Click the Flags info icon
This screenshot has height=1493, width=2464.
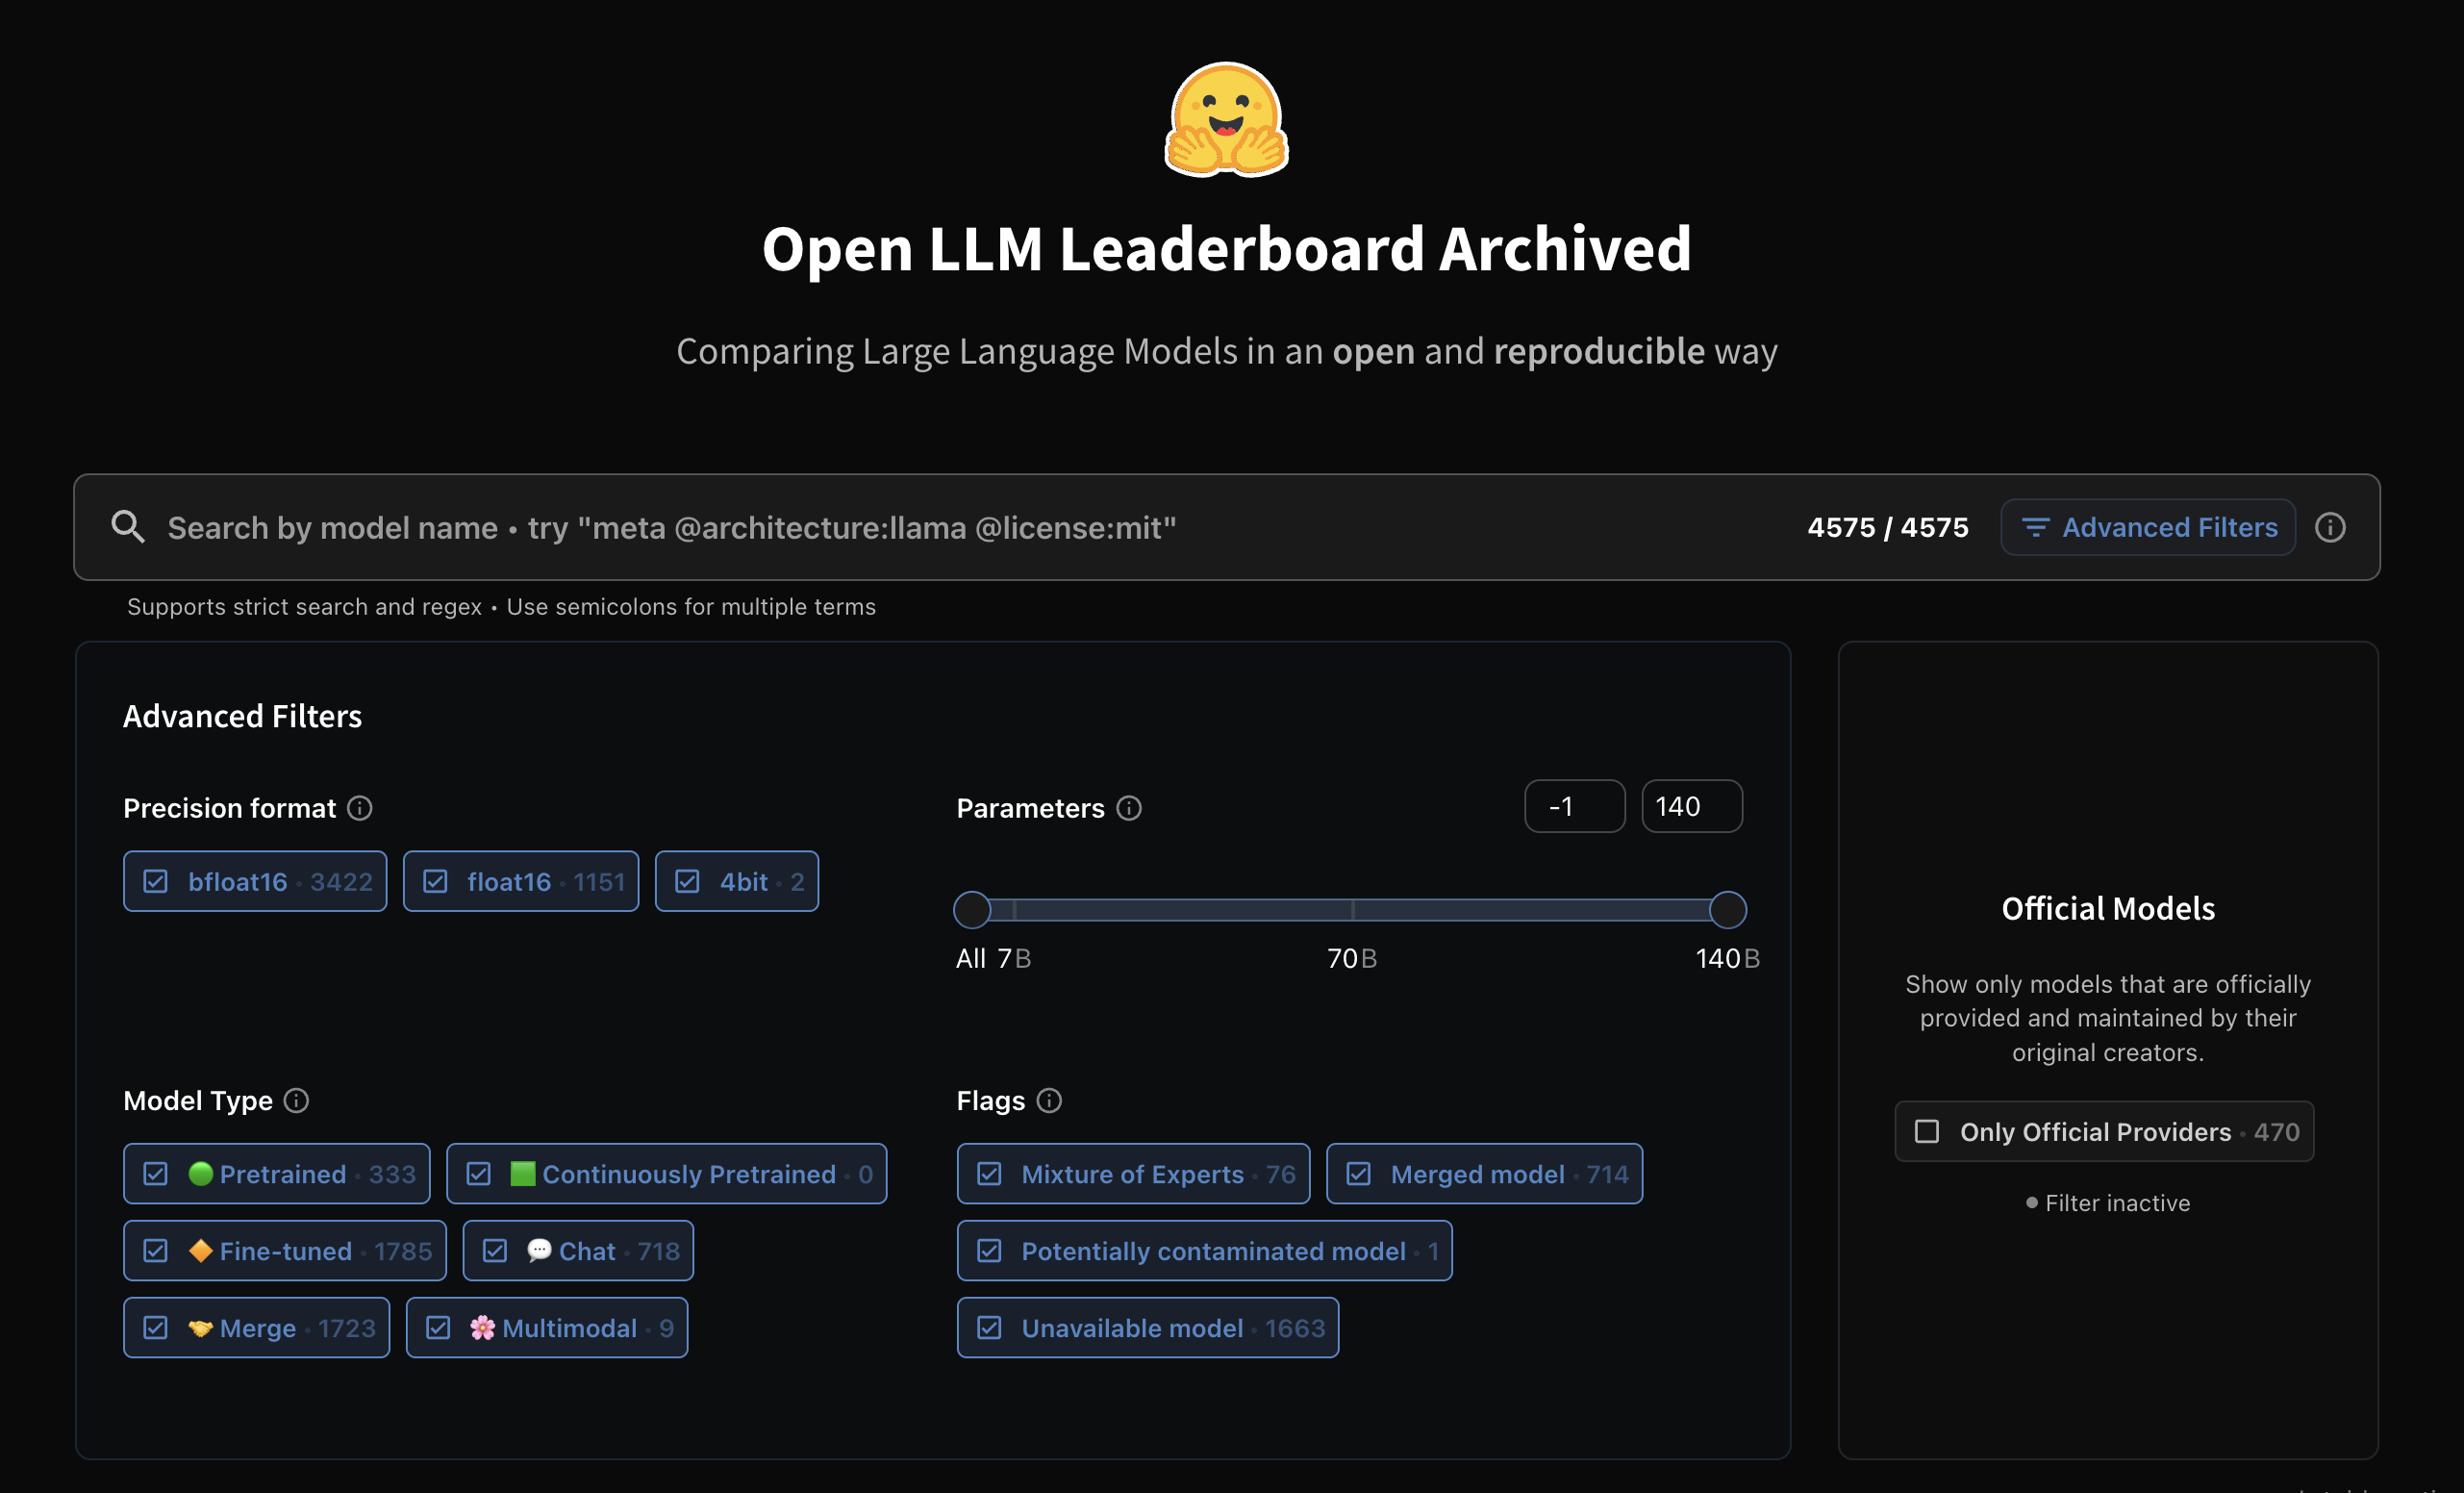(1049, 1100)
